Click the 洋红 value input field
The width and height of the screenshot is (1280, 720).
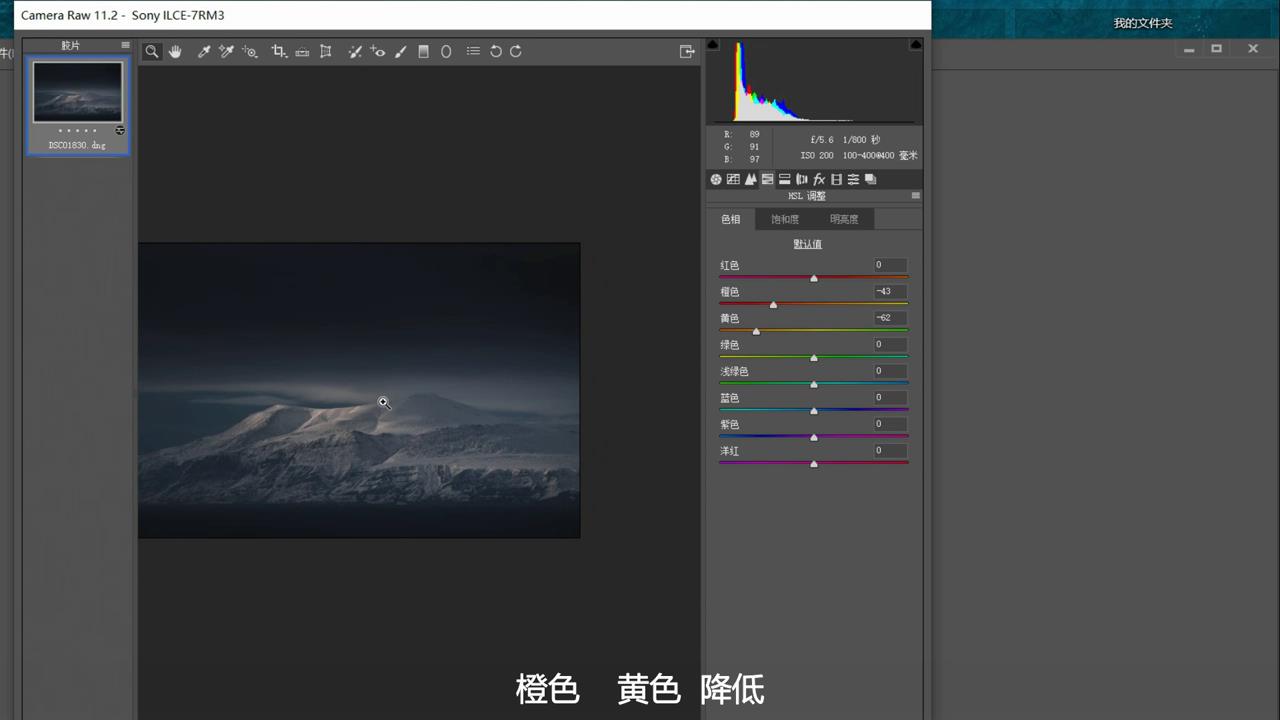(x=889, y=451)
